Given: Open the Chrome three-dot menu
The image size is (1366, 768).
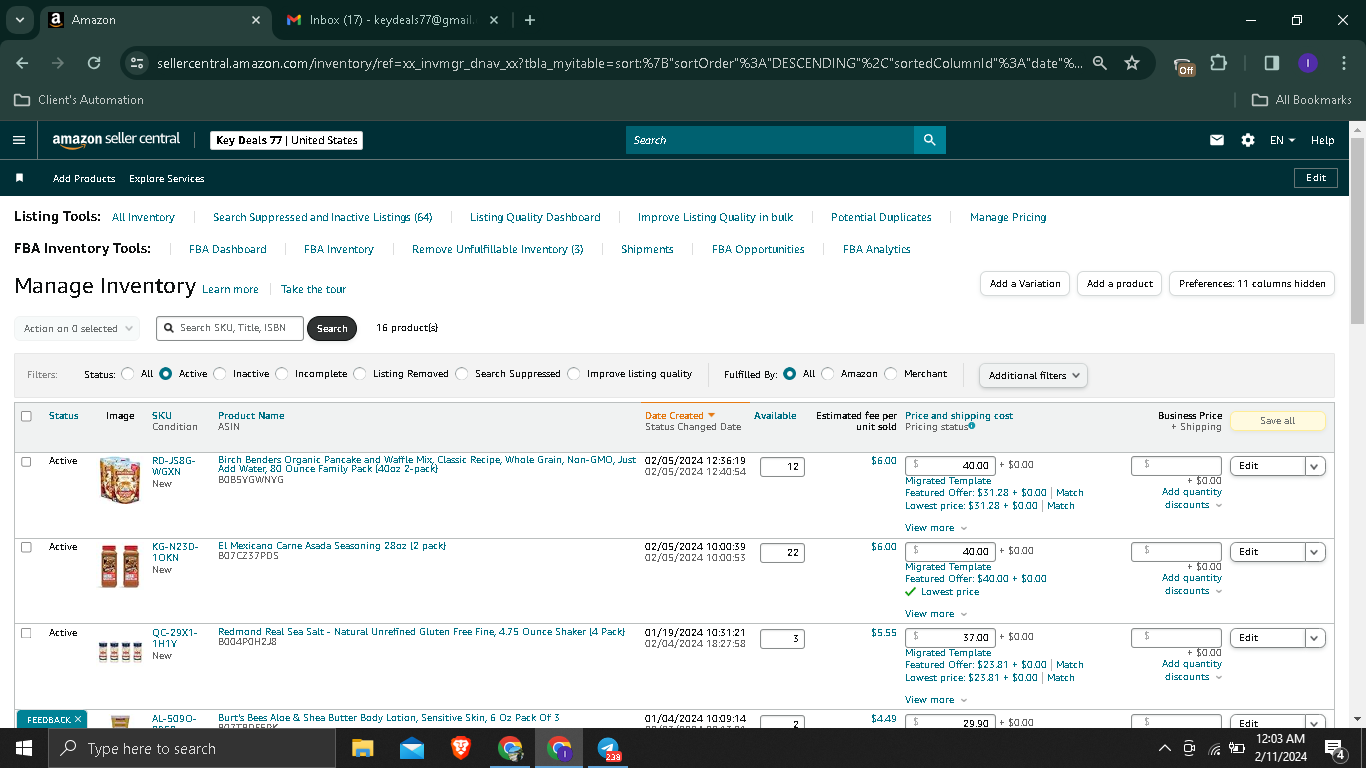Looking at the screenshot, I should tap(1342, 63).
